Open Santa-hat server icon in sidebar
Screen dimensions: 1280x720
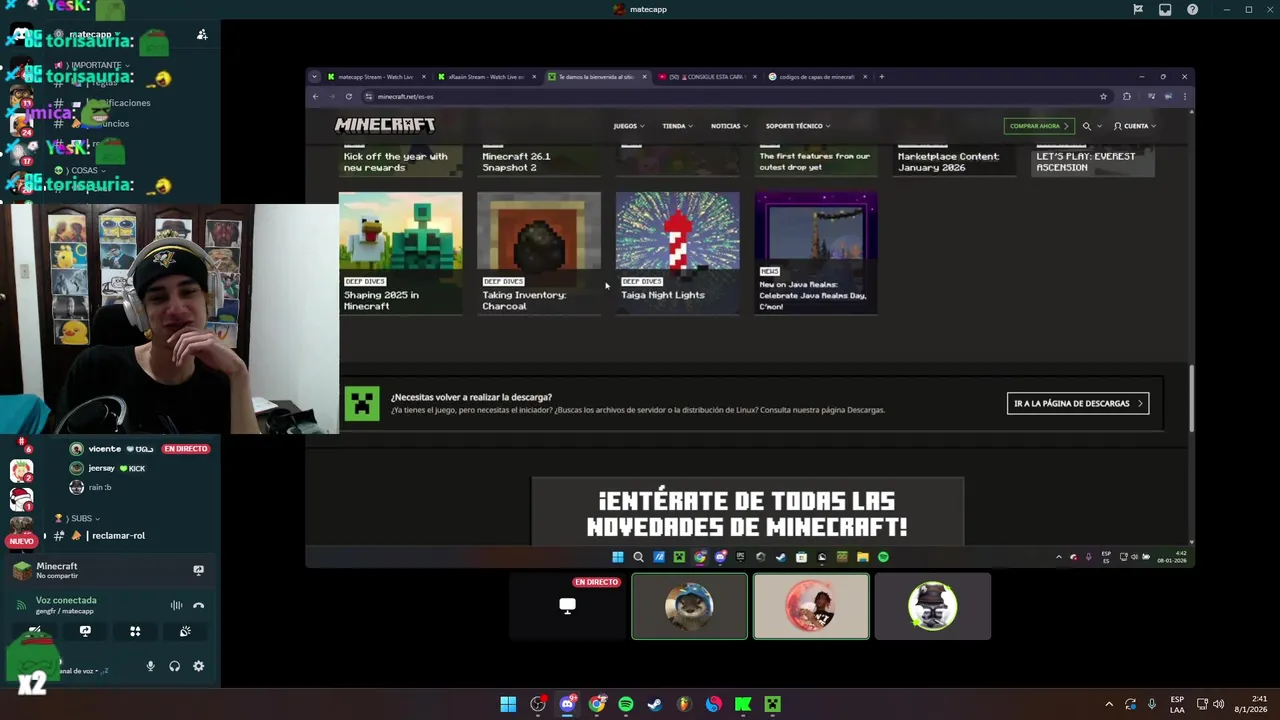[21, 497]
